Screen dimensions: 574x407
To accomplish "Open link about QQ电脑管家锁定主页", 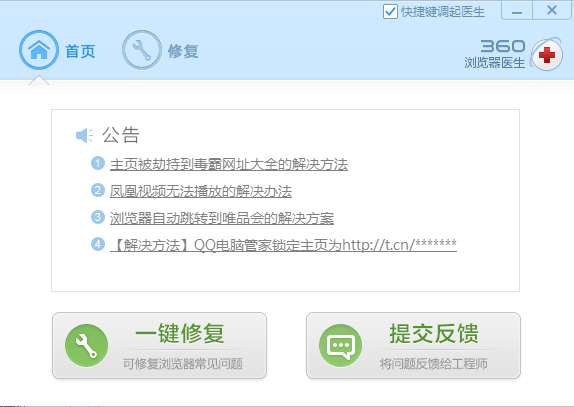I will click(283, 244).
